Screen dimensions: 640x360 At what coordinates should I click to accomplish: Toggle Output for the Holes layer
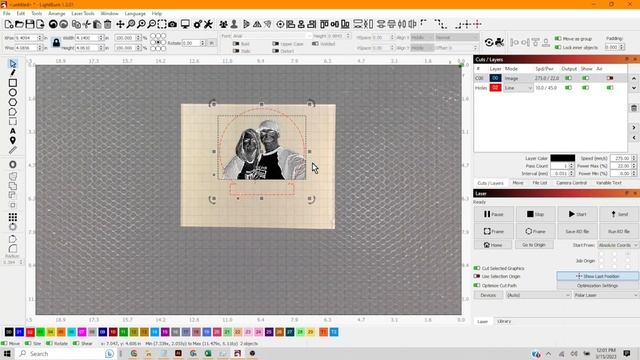pyautogui.click(x=568, y=88)
